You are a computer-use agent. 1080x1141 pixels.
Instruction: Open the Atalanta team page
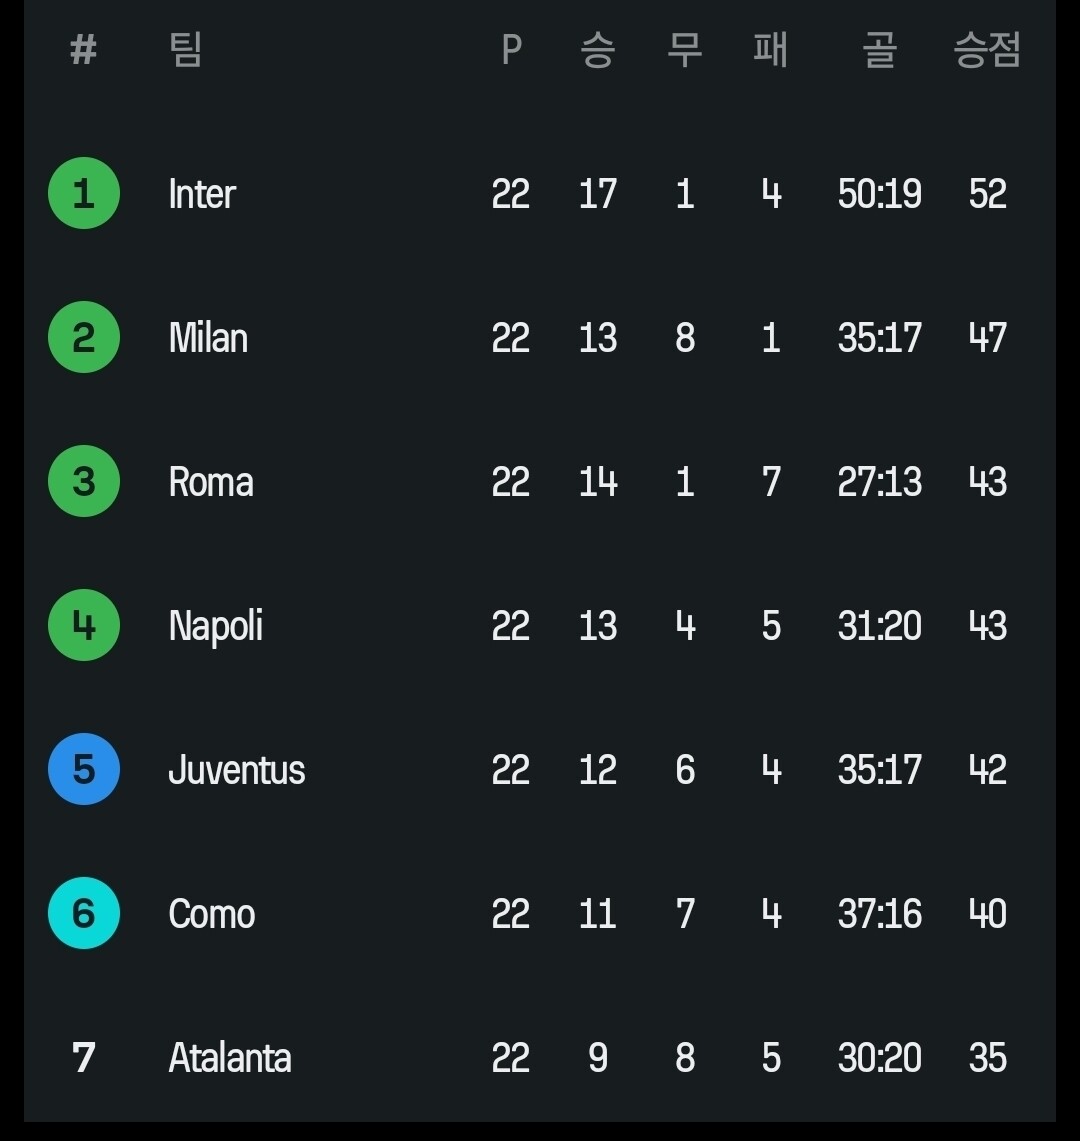click(230, 1058)
